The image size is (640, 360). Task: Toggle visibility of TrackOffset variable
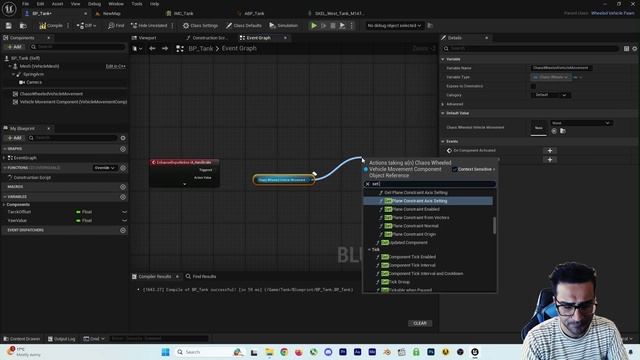tap(124, 212)
